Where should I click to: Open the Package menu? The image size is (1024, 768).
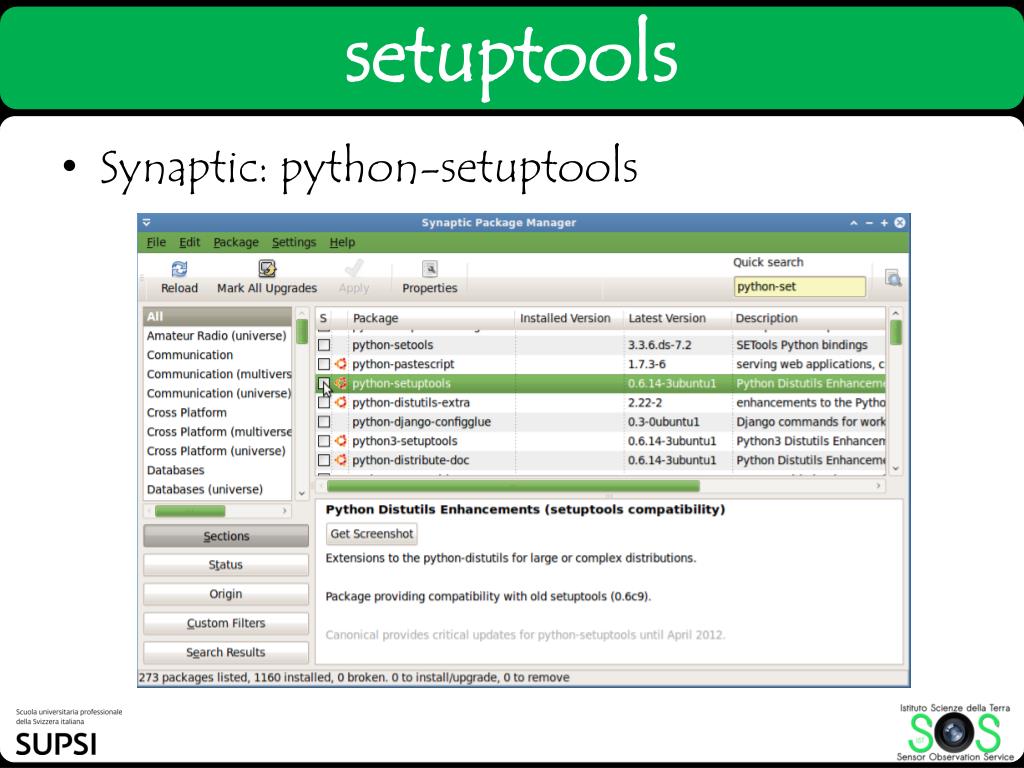(x=236, y=242)
